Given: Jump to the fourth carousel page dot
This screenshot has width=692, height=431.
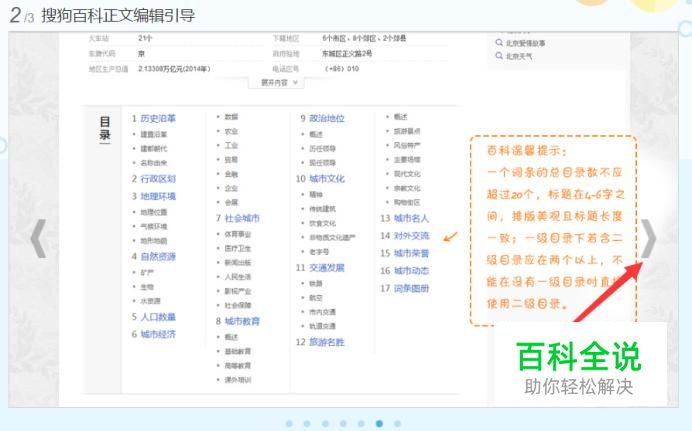Looking at the screenshot, I should pyautogui.click(x=343, y=424).
